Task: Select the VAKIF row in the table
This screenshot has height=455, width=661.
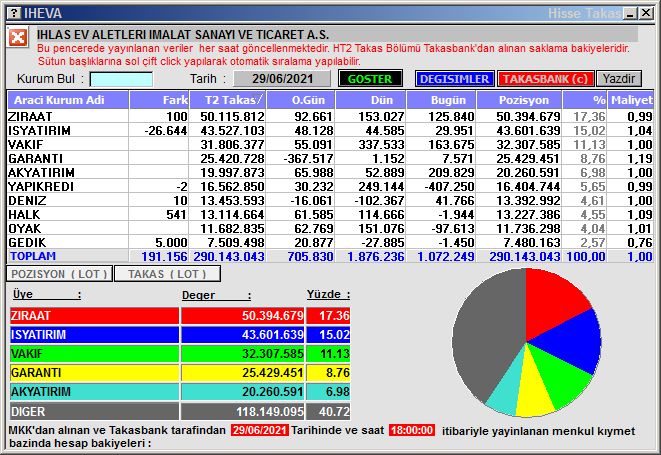Action: 330,144
